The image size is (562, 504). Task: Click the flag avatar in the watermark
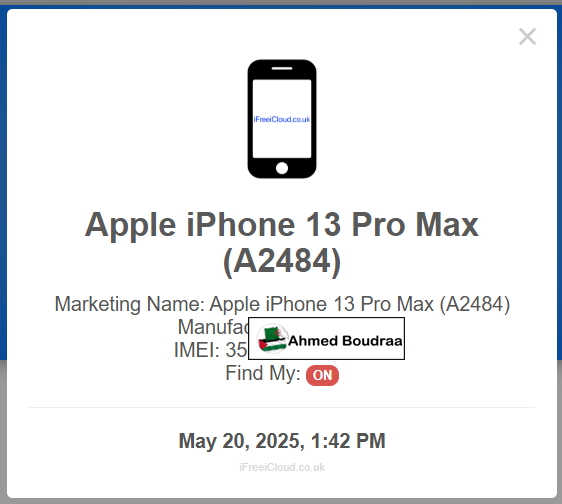point(272,339)
